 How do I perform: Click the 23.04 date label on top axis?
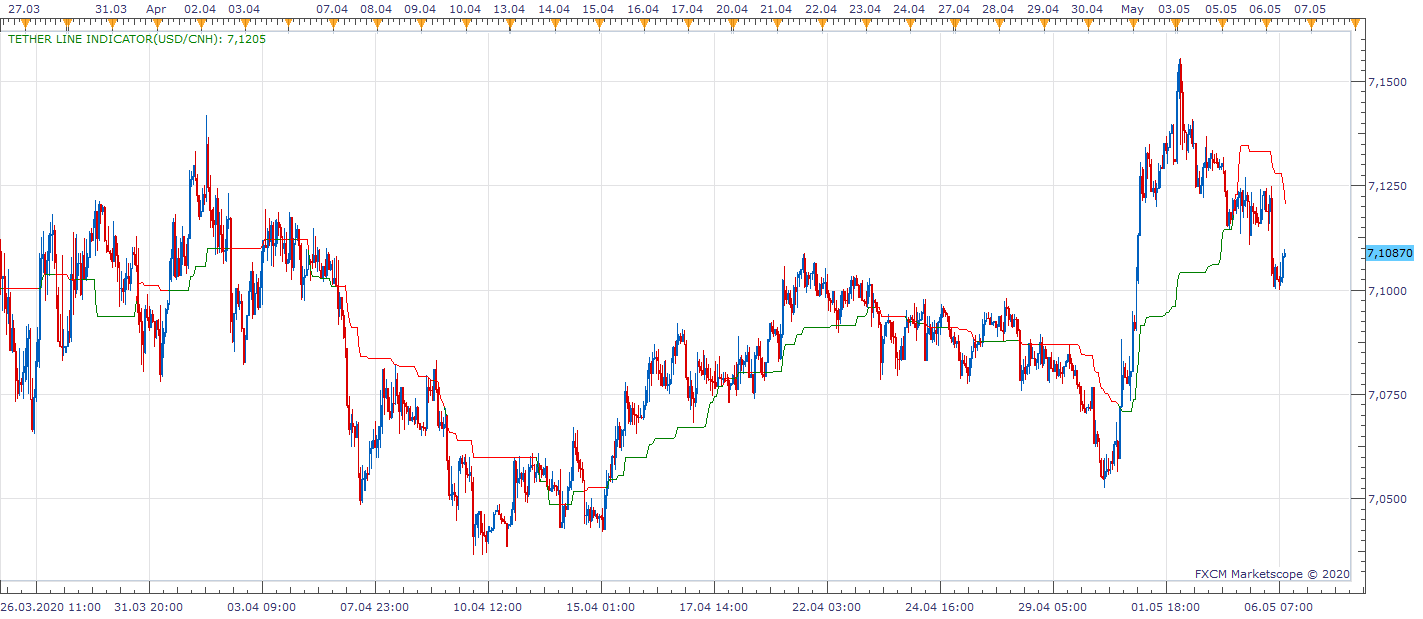(865, 9)
